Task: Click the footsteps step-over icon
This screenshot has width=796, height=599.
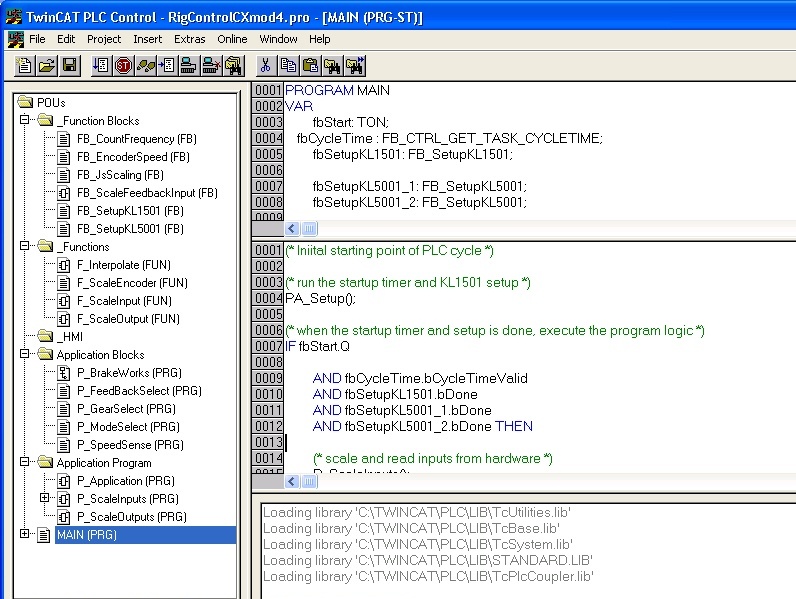Action: 145,66
